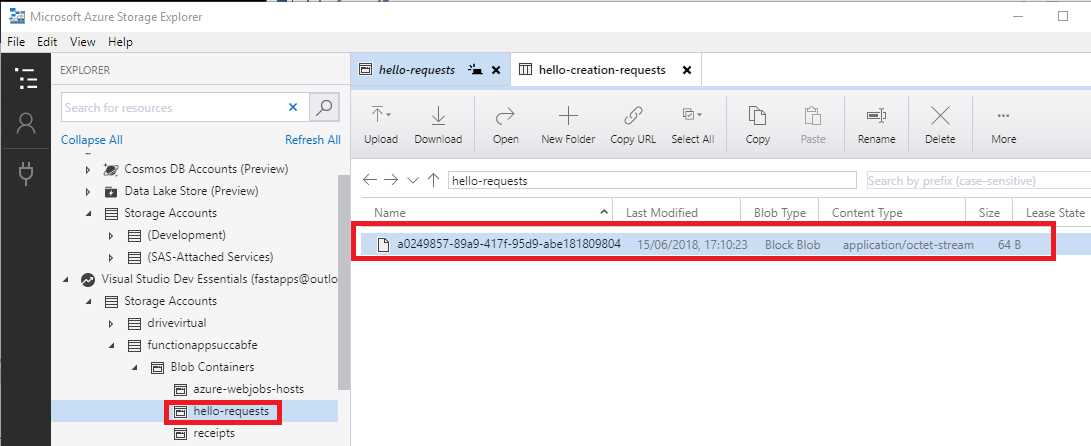
Task: Collapse the Blob Containers node
Action: point(134,367)
